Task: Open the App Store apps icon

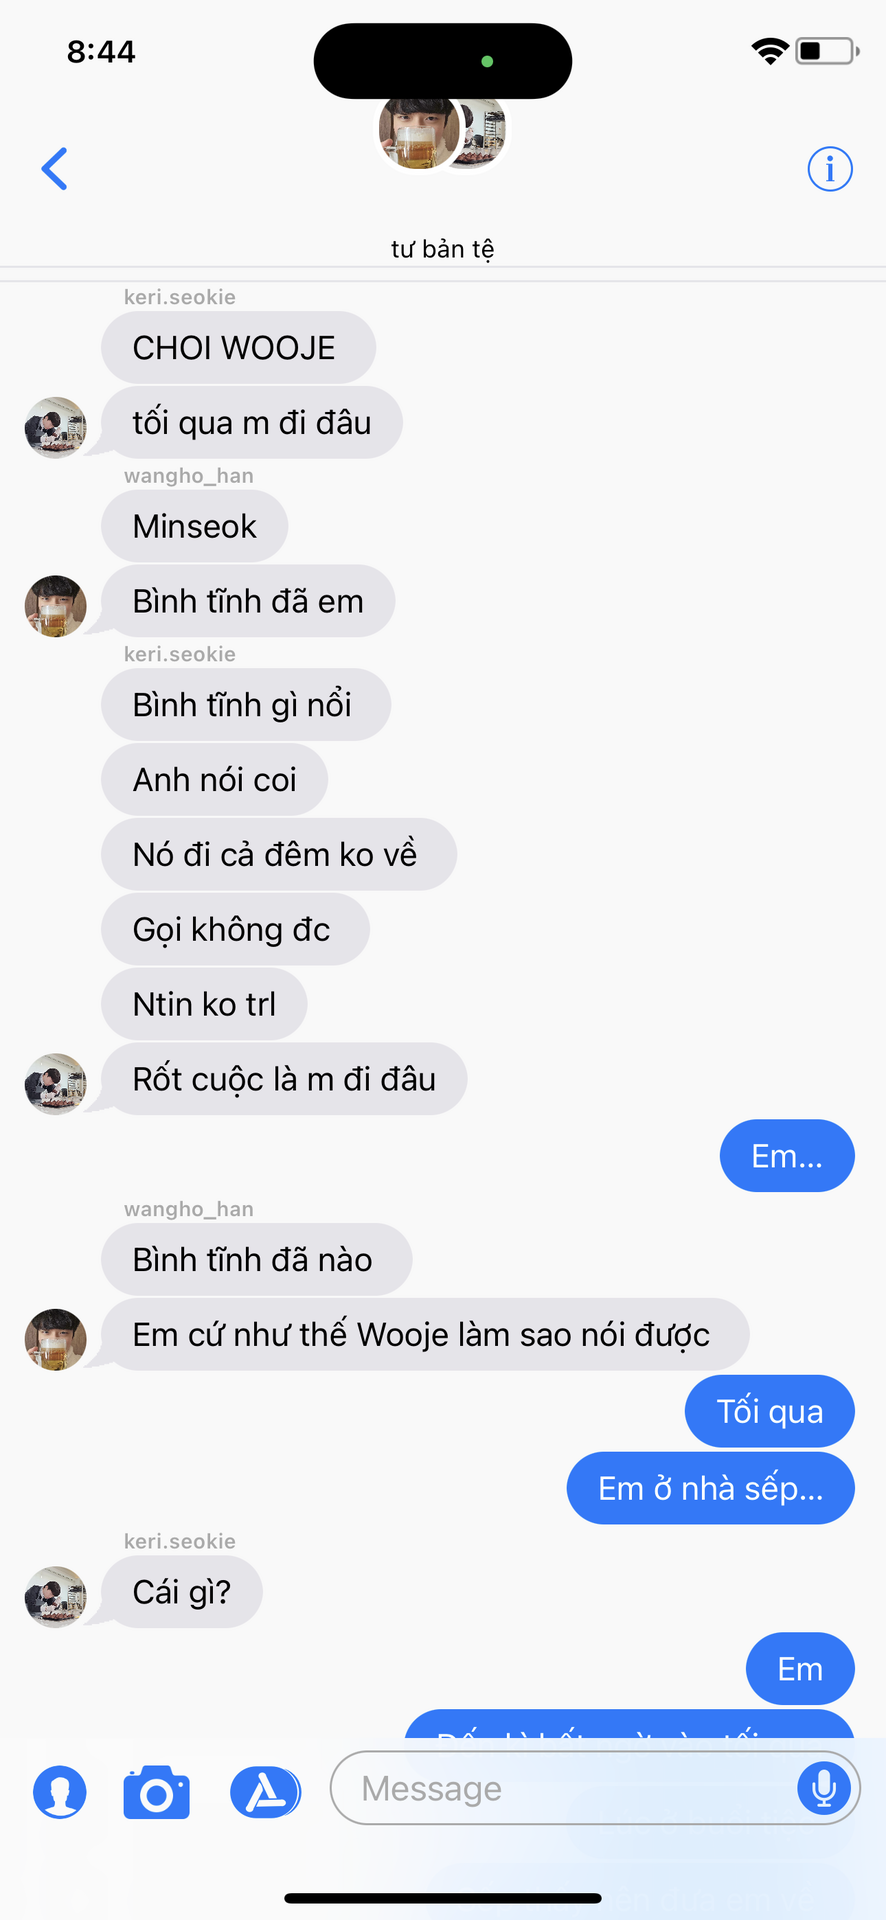Action: pyautogui.click(x=265, y=1791)
